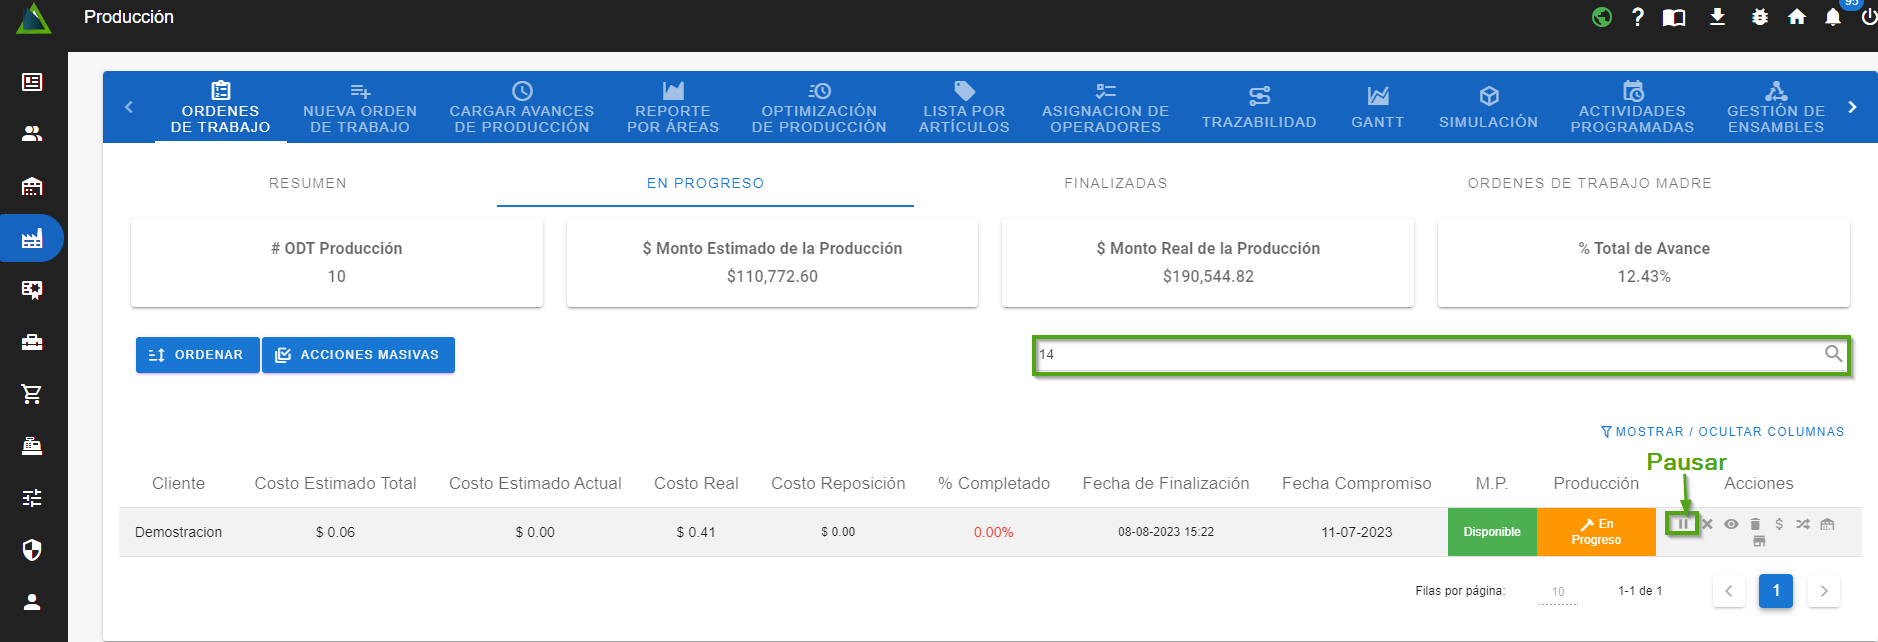Click the home icon in top bar

[x=1797, y=17]
